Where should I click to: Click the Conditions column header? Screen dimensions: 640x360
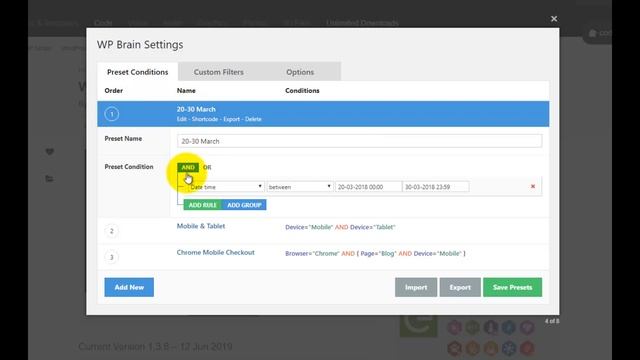(x=302, y=91)
